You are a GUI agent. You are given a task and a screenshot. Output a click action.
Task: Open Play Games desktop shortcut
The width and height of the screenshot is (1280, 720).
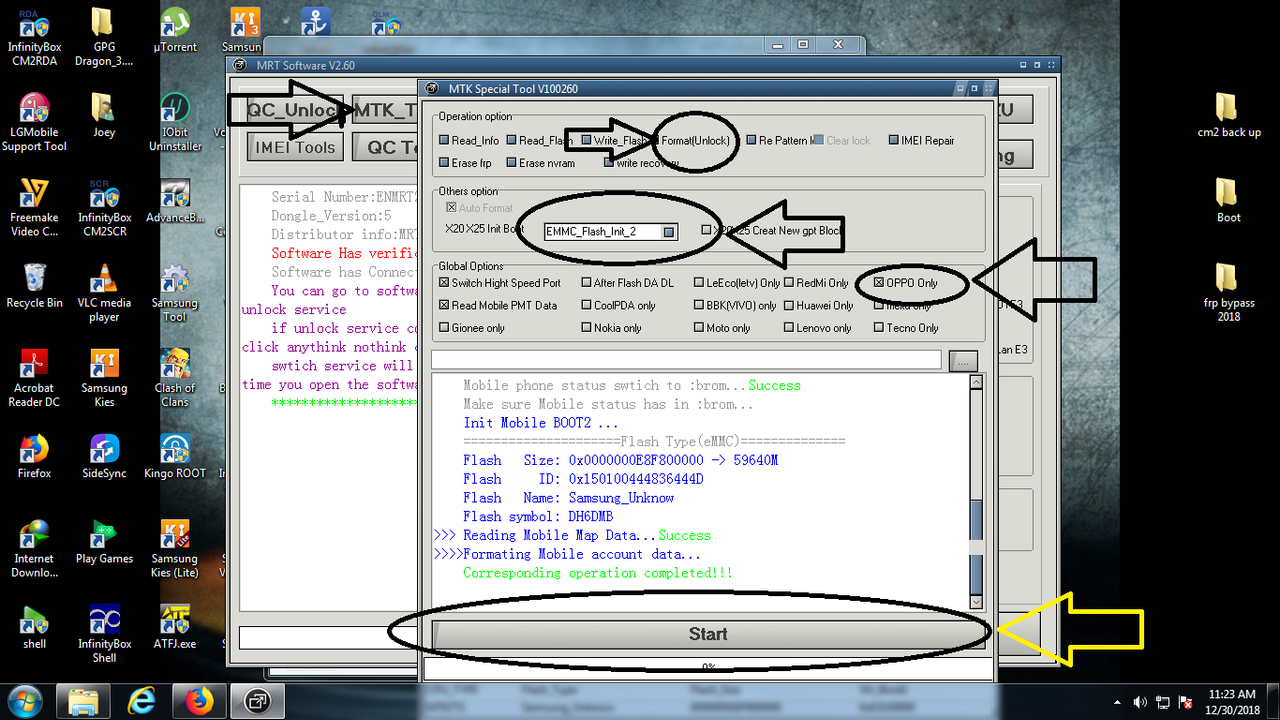point(104,542)
